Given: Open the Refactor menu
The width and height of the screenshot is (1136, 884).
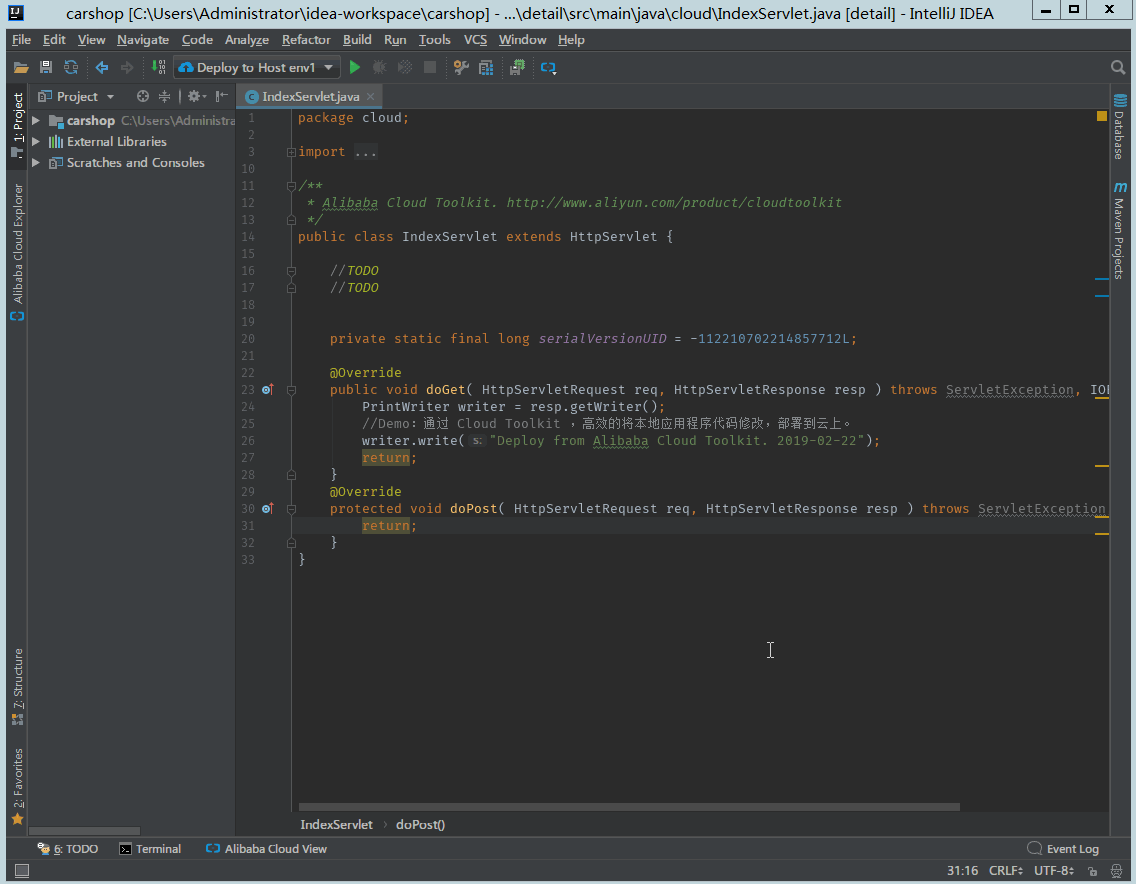Looking at the screenshot, I should click(x=306, y=40).
